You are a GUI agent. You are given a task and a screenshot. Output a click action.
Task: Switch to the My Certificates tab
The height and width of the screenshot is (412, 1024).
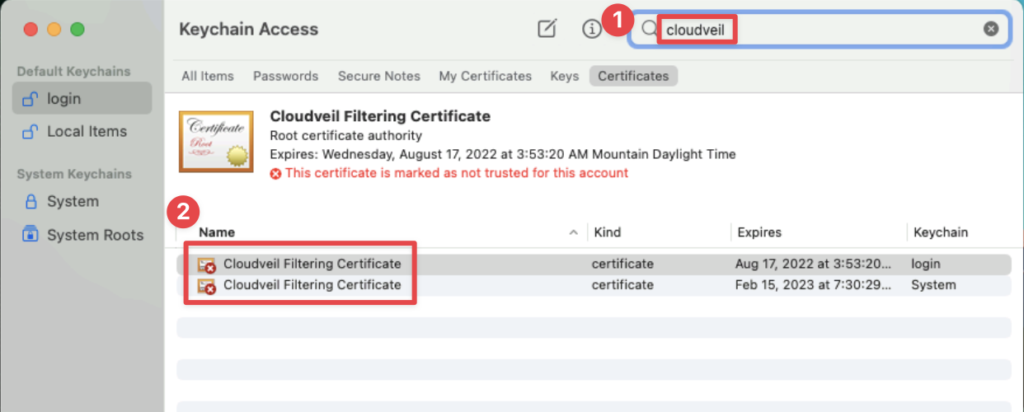tap(485, 76)
